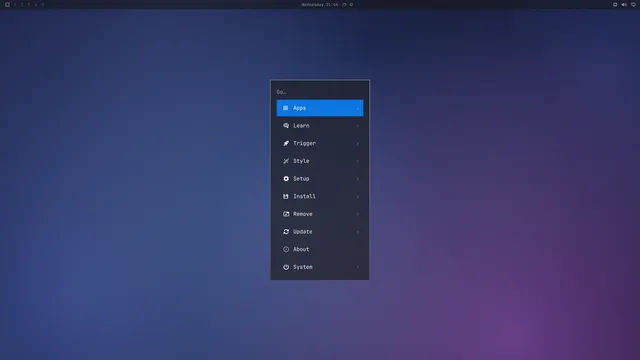Click the refresh icon beside Update
The width and height of the screenshot is (640, 360).
[x=286, y=231]
